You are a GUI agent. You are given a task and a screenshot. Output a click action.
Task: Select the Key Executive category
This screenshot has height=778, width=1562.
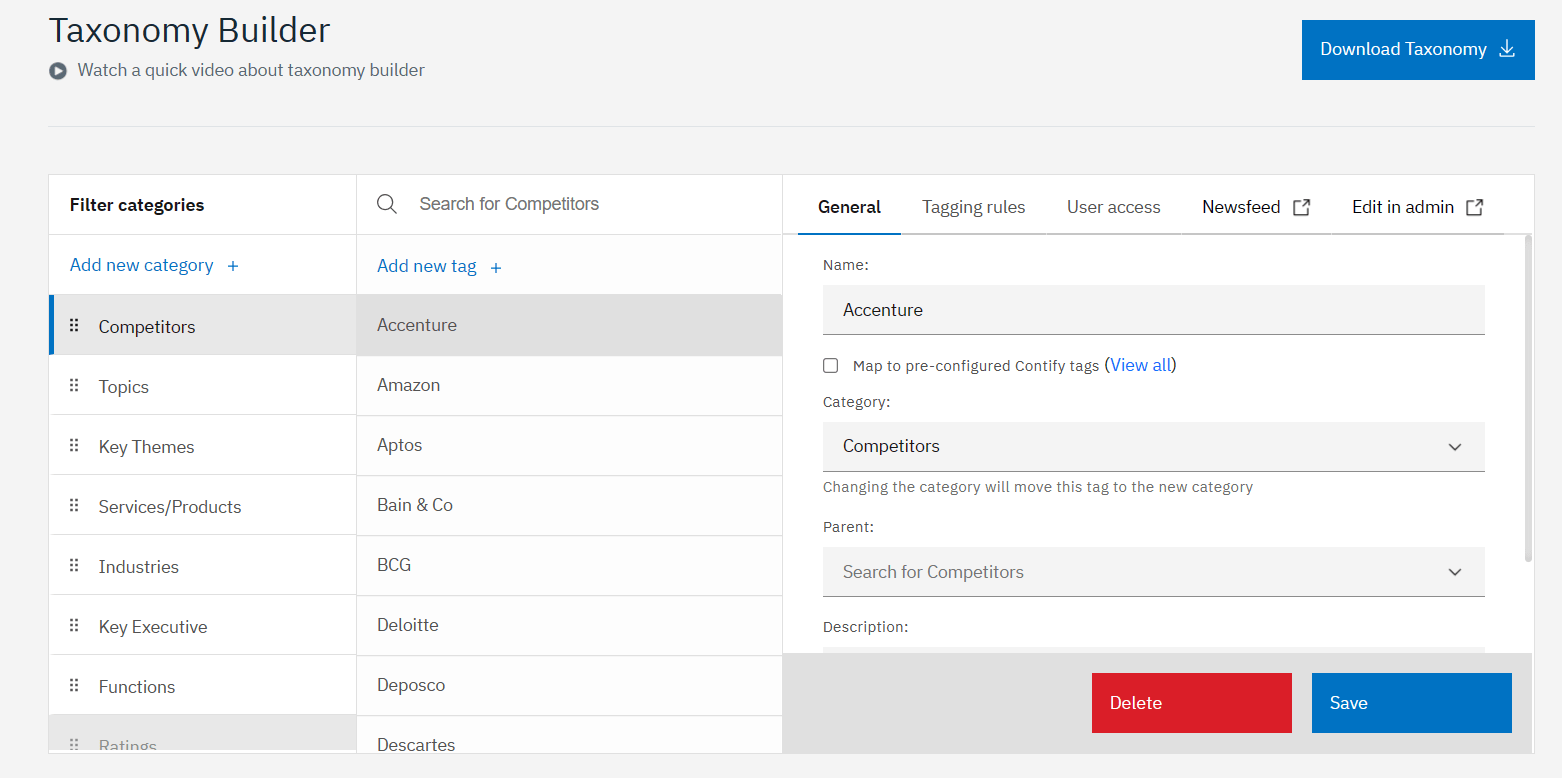click(x=203, y=626)
